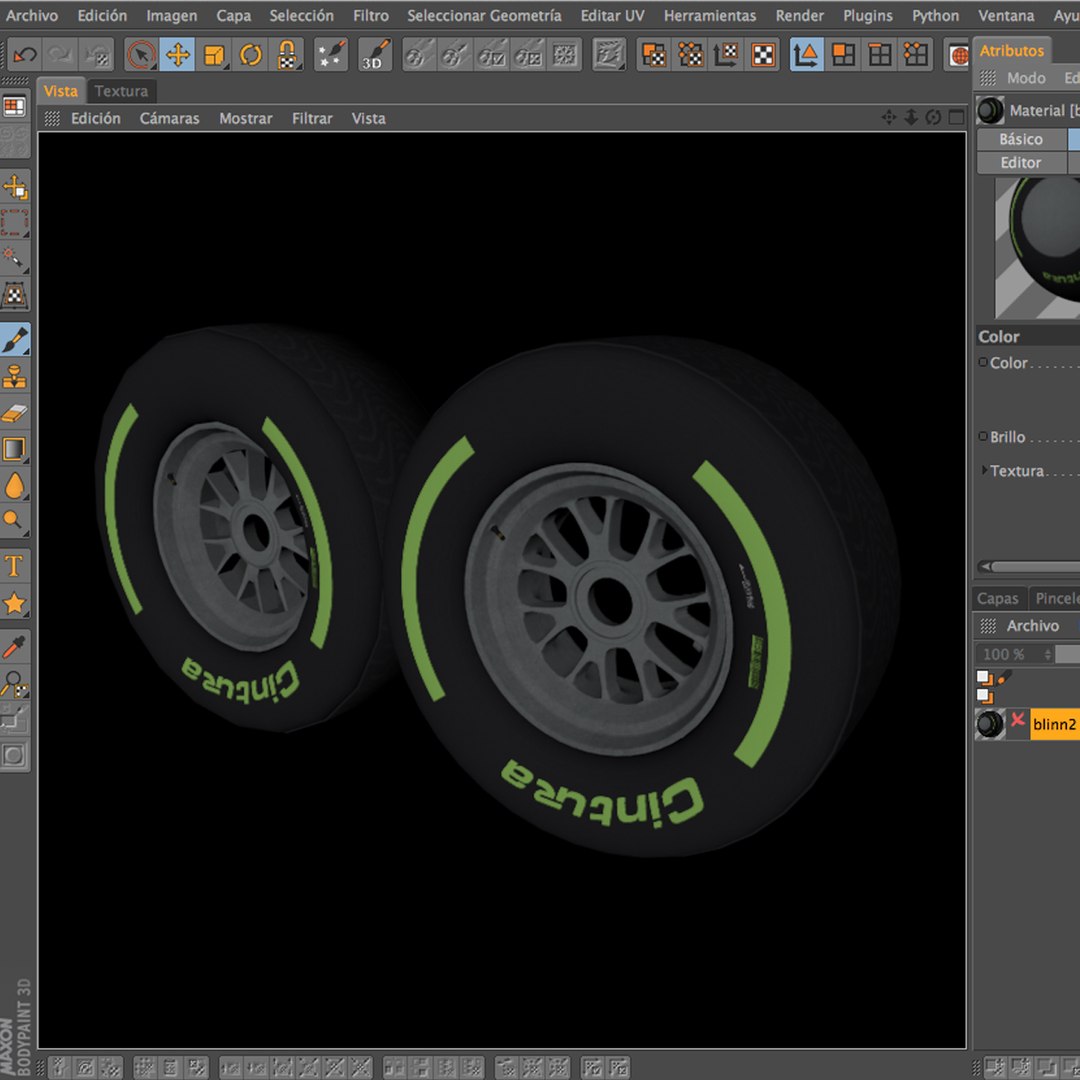Select the Scale cube tool

coord(214,54)
